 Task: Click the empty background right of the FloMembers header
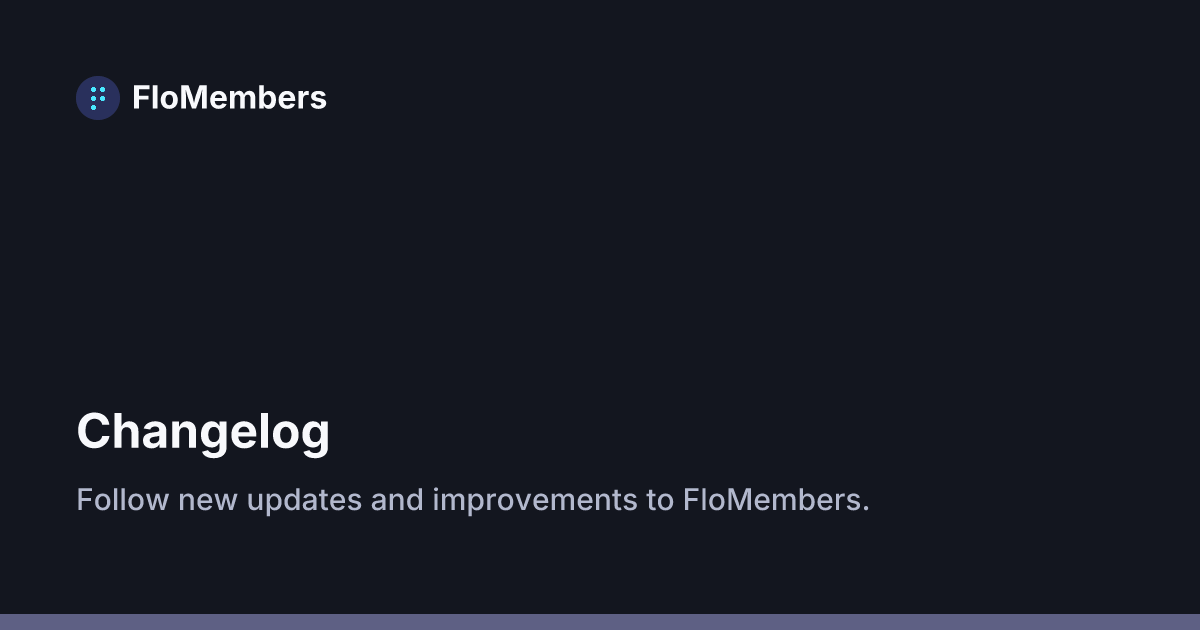[x=750, y=98]
